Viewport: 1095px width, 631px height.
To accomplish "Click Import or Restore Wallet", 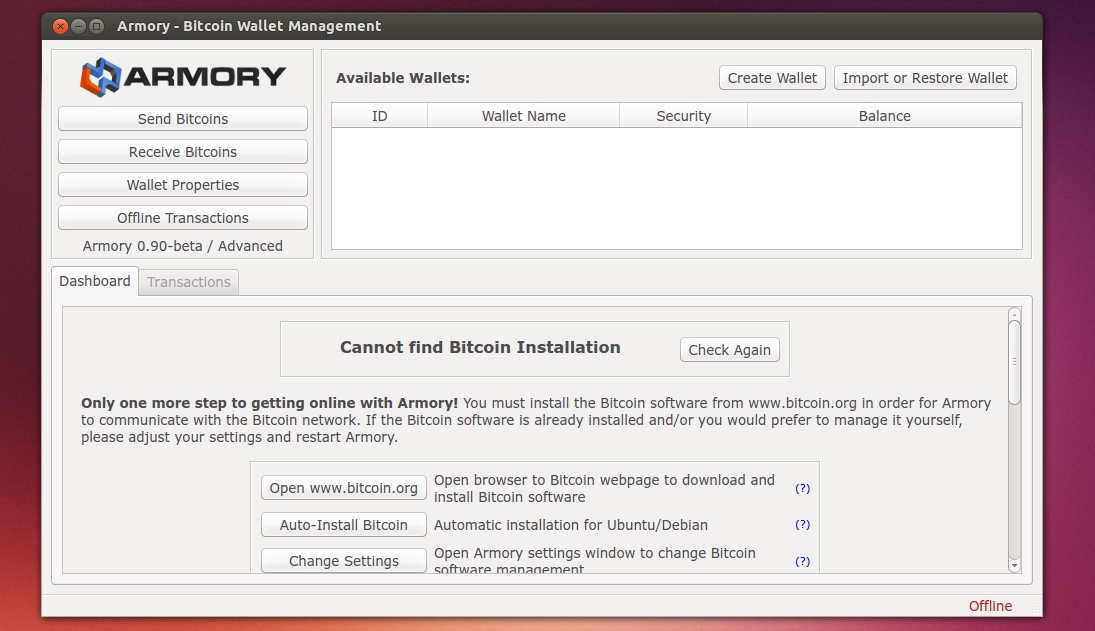I will pyautogui.click(x=925, y=77).
